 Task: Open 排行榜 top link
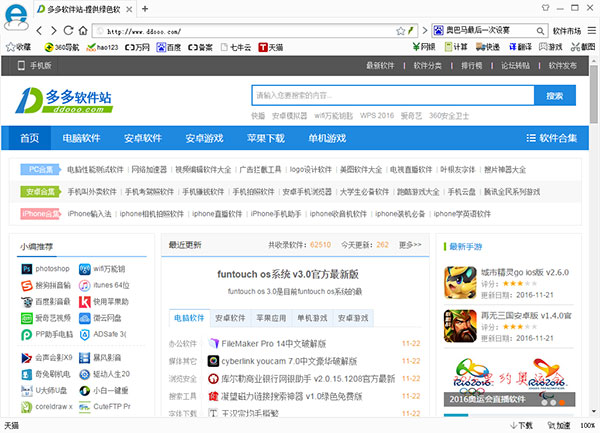[471, 66]
